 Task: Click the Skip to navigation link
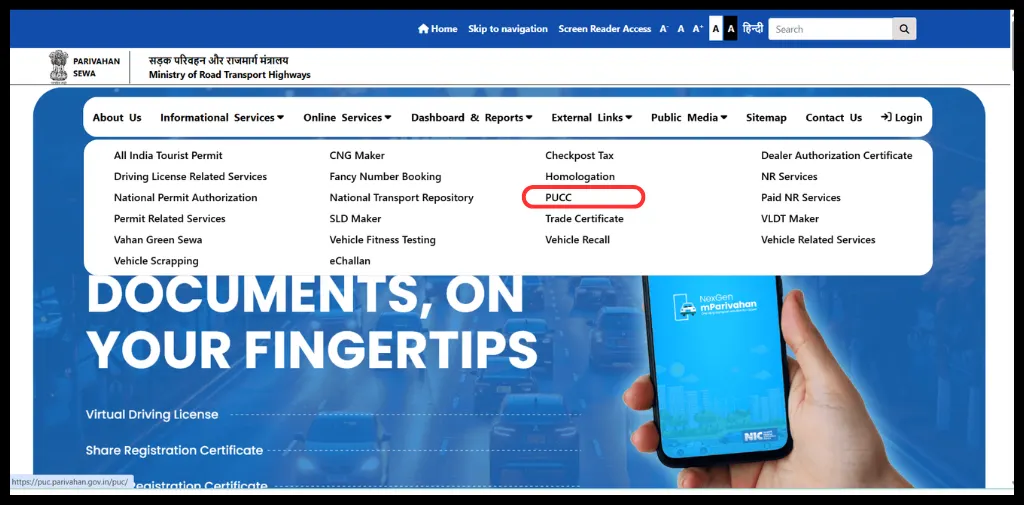point(508,29)
